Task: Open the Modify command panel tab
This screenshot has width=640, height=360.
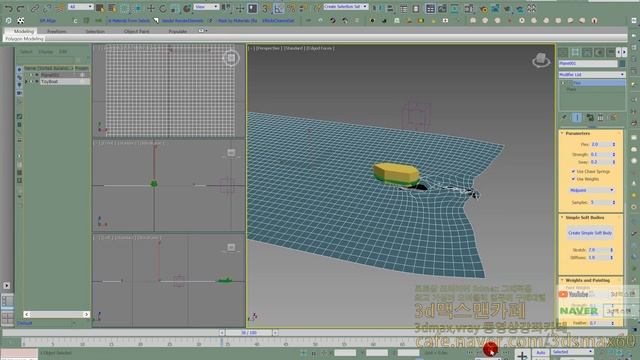Action: 575,52
